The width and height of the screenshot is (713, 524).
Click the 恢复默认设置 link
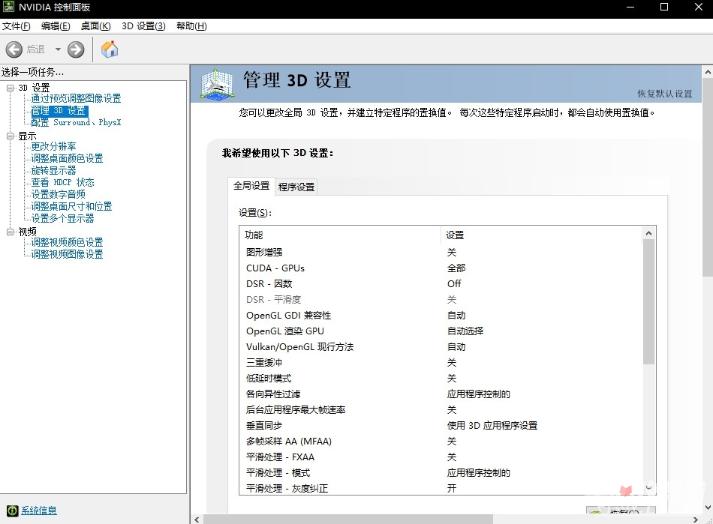pos(664,94)
